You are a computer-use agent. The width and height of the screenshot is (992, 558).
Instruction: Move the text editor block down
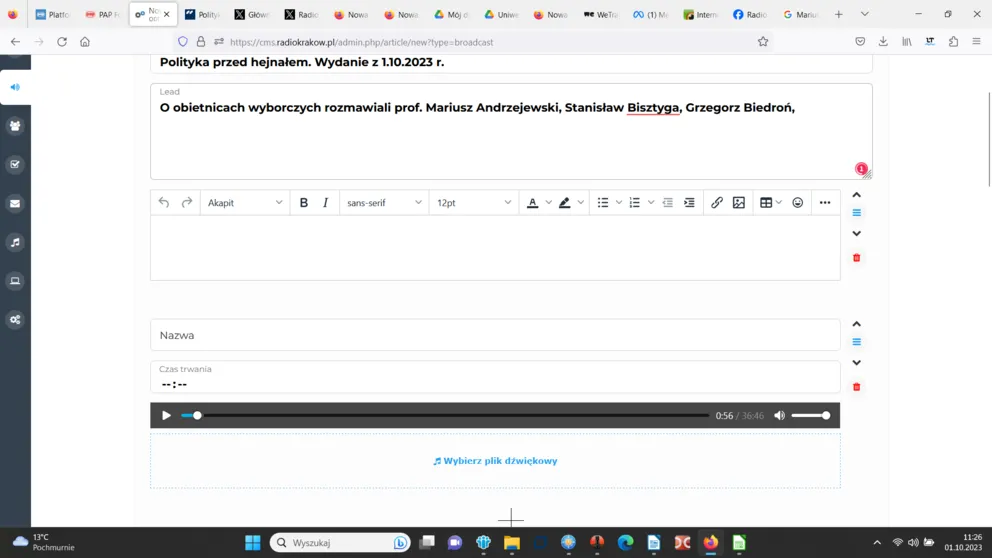tap(857, 233)
